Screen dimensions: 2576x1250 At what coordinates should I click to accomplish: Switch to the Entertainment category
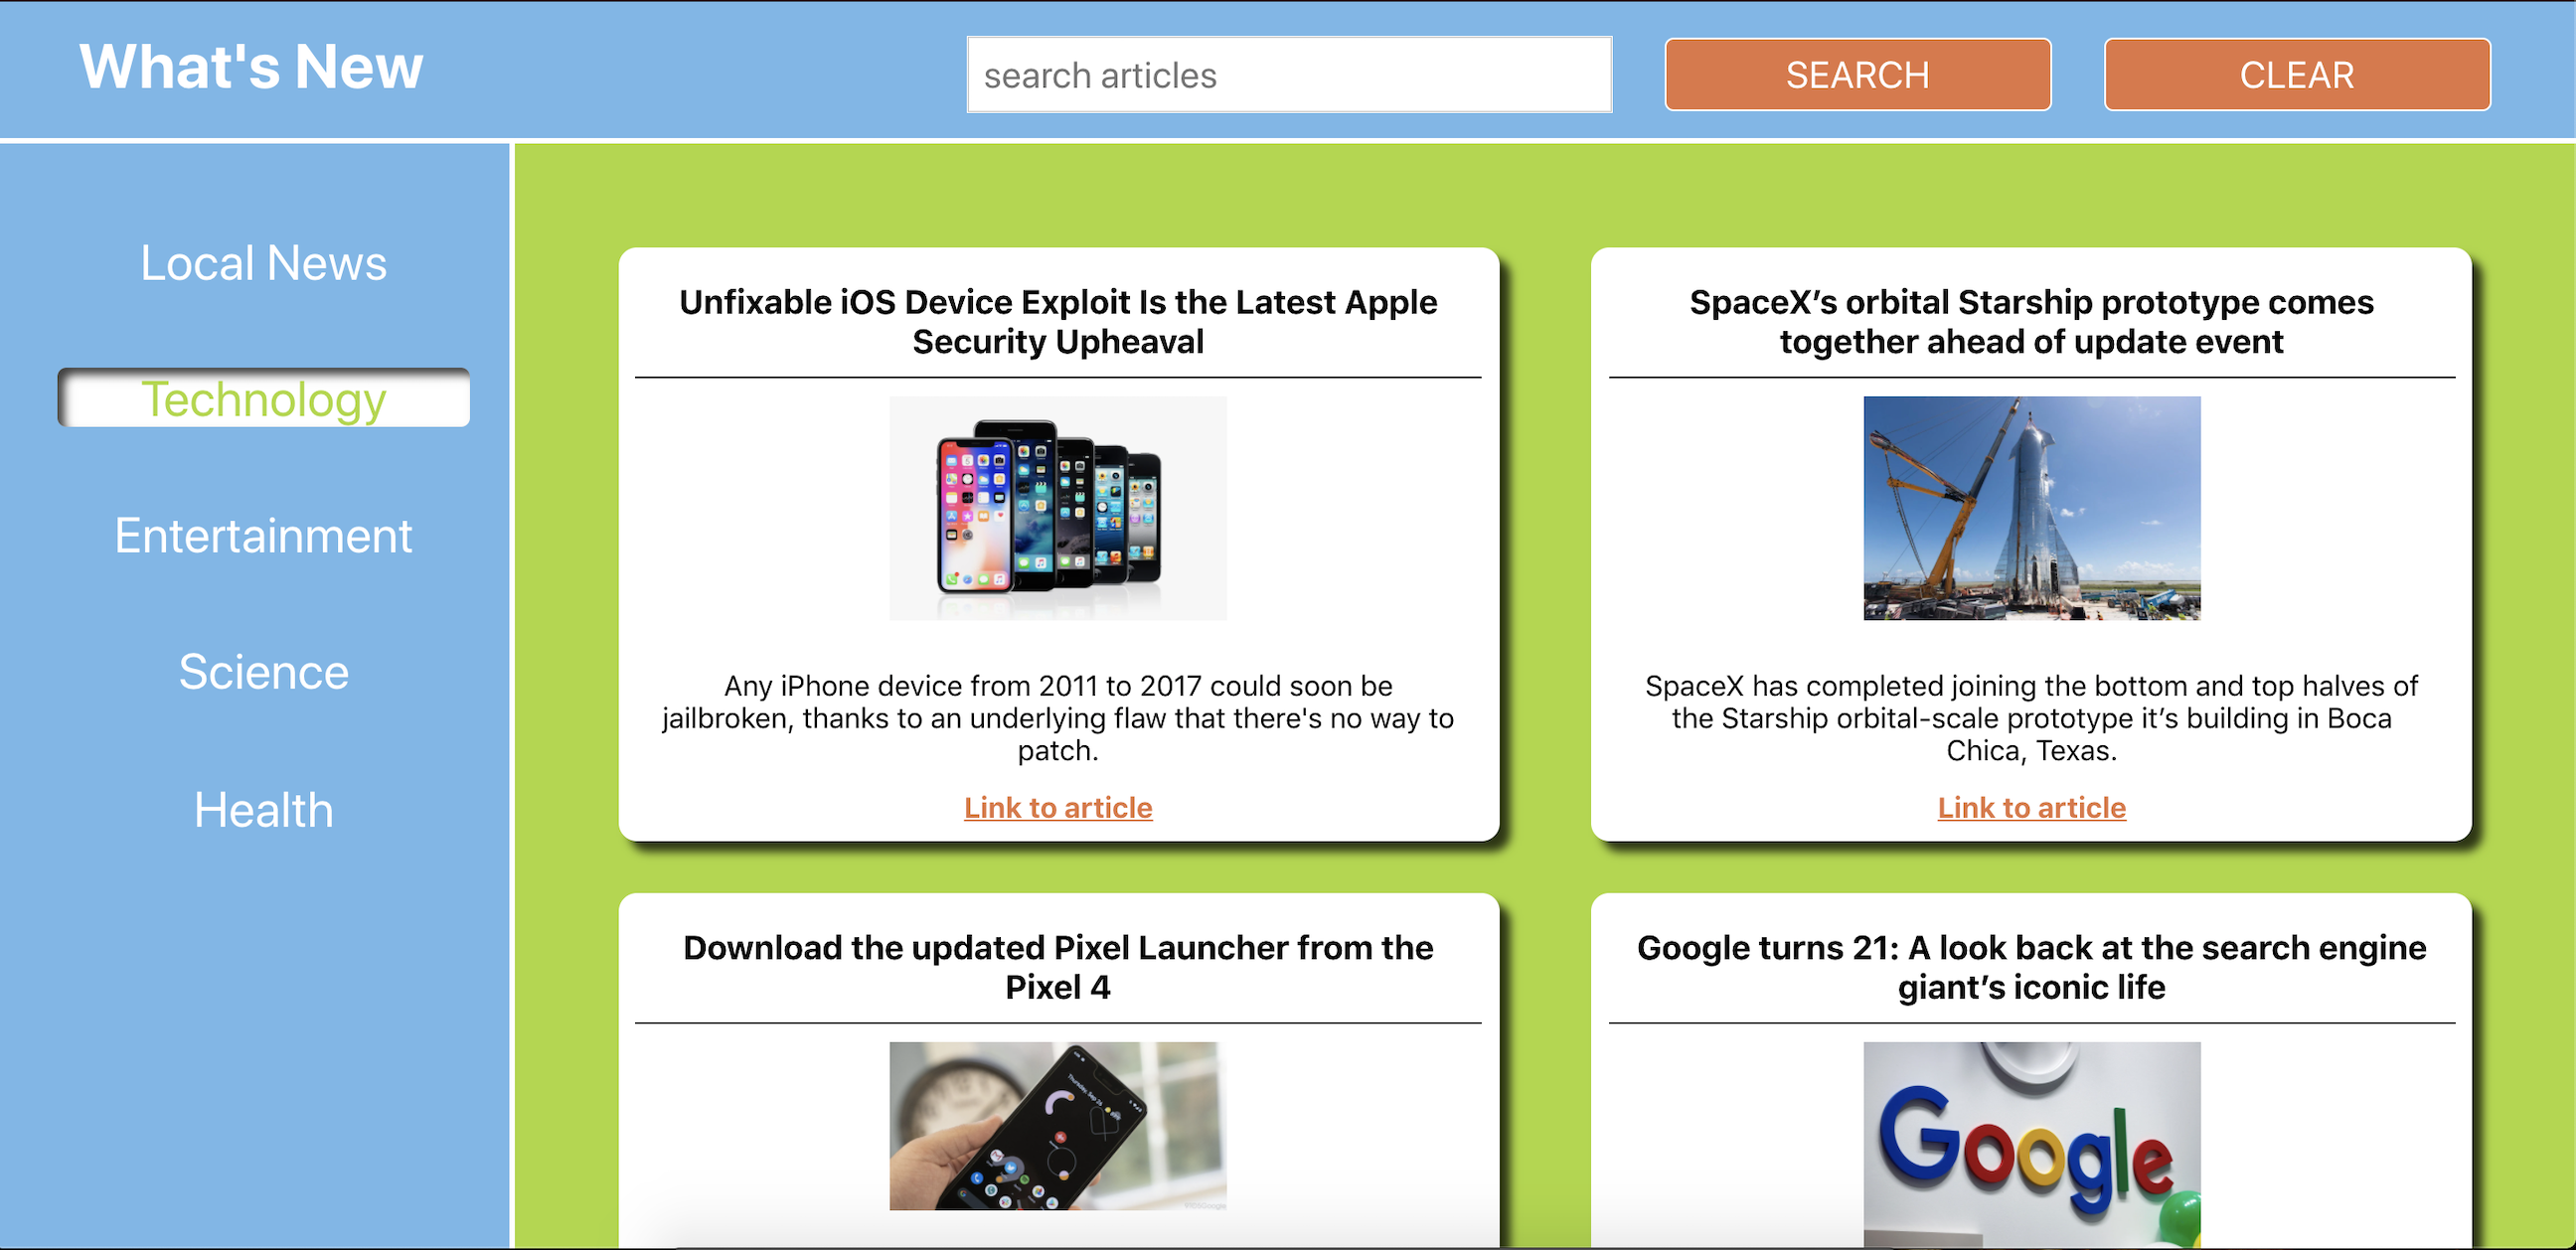263,536
